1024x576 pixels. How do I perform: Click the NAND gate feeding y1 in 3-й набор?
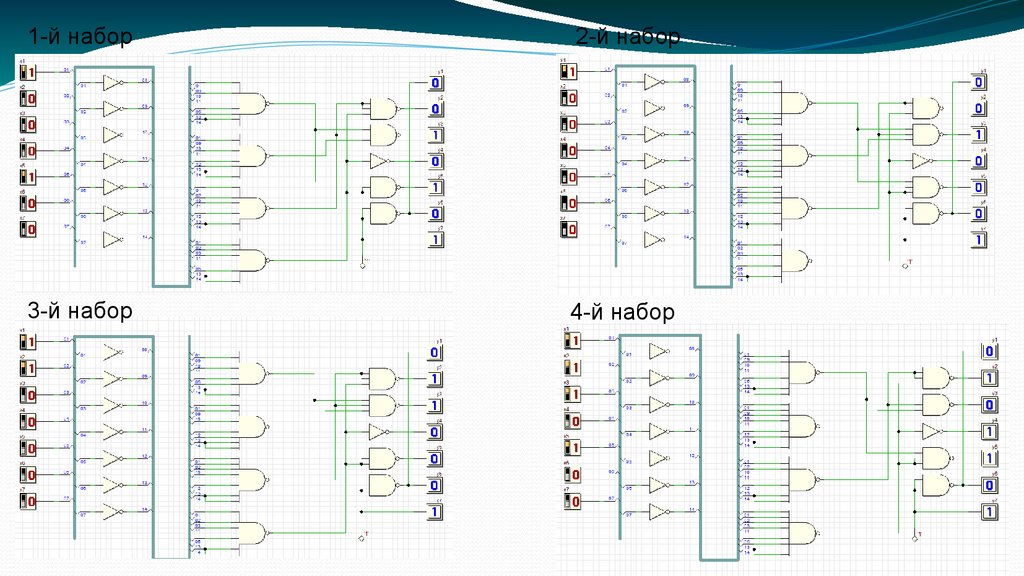382,378
